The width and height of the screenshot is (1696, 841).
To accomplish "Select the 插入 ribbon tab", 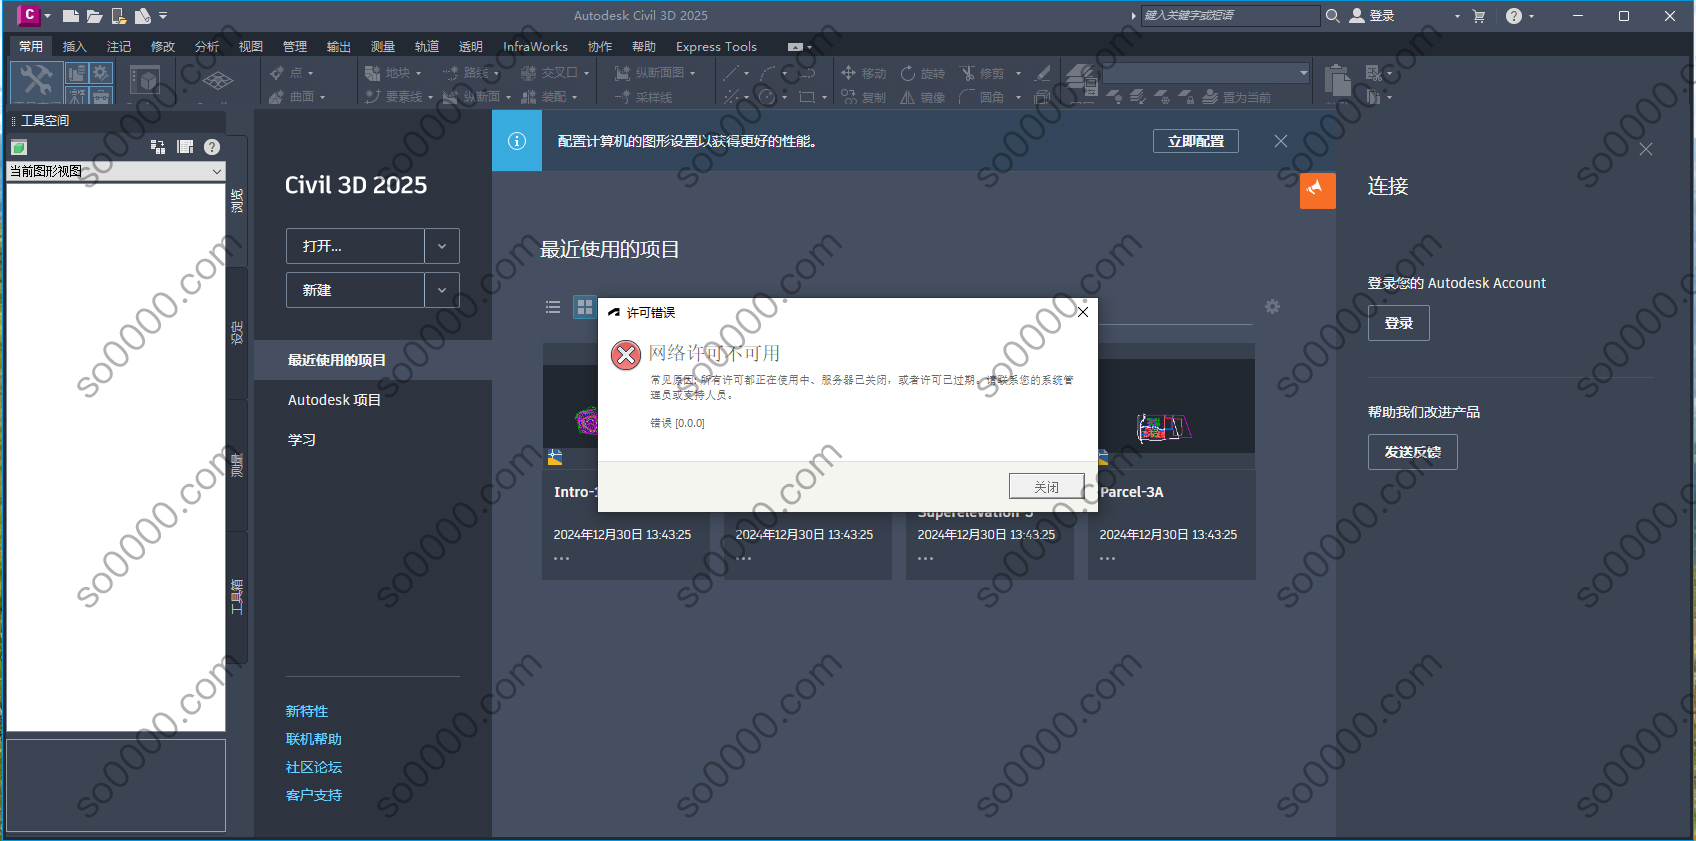I will (x=75, y=46).
